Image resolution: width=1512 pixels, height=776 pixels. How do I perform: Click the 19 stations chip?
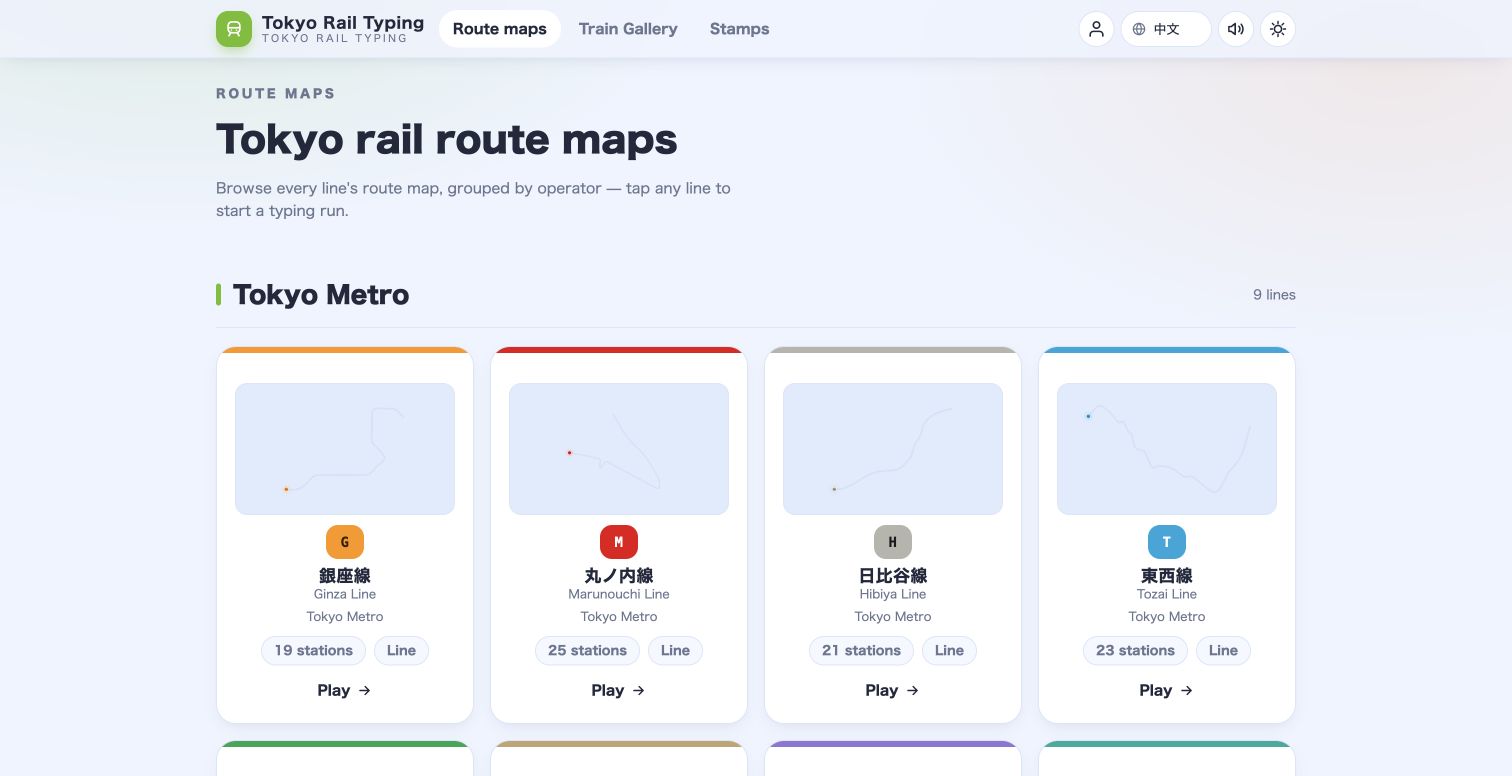click(314, 650)
